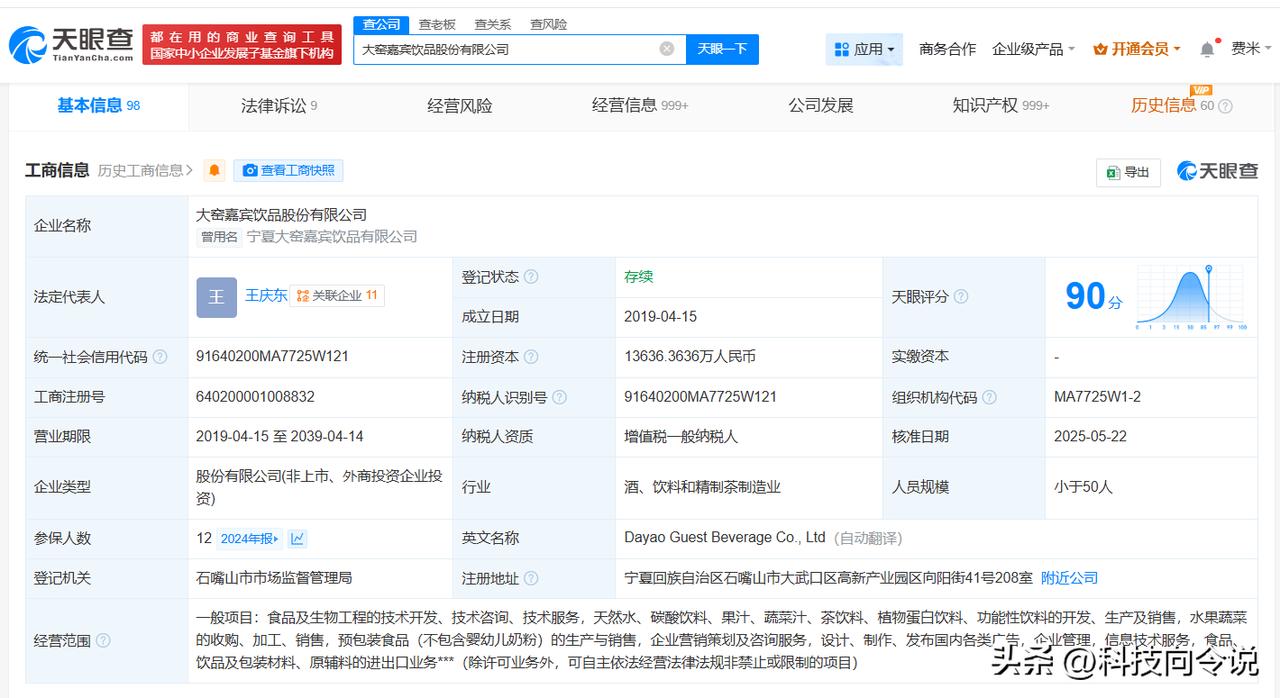The width and height of the screenshot is (1280, 698).
Task: Click registration number 640200001008832
Action: (x=255, y=397)
